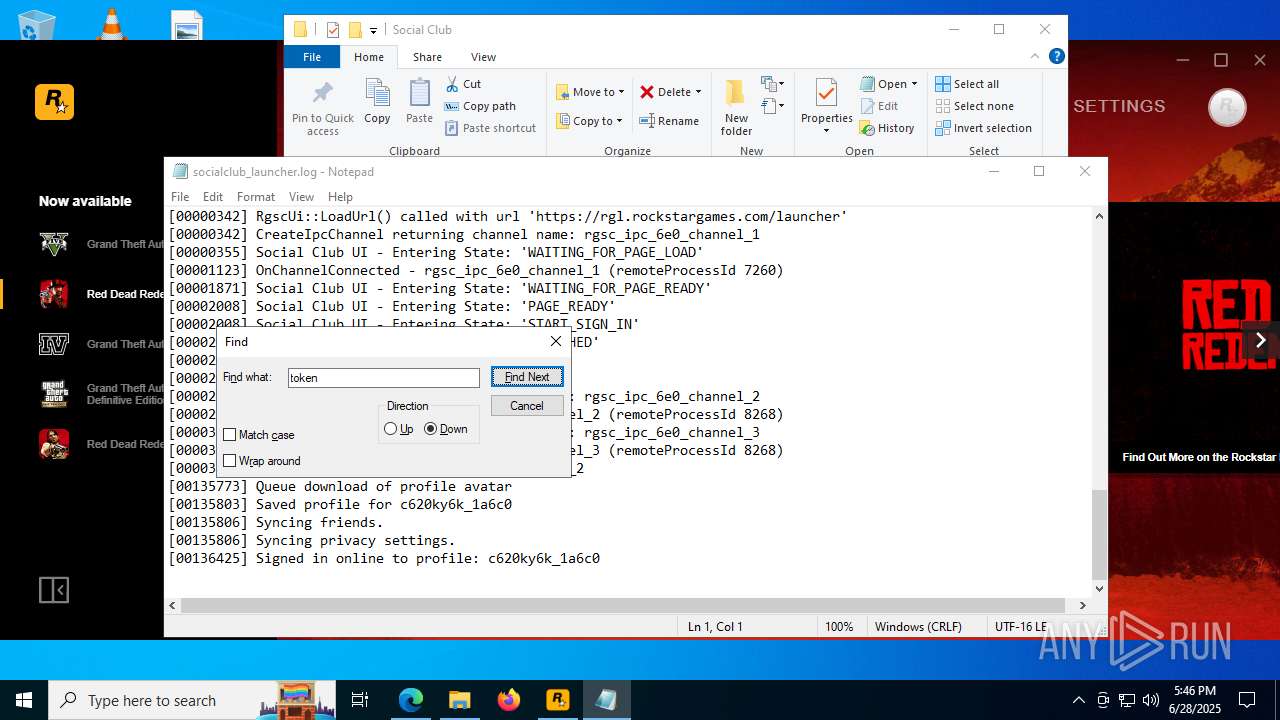Open Notepad Format menu

(256, 197)
